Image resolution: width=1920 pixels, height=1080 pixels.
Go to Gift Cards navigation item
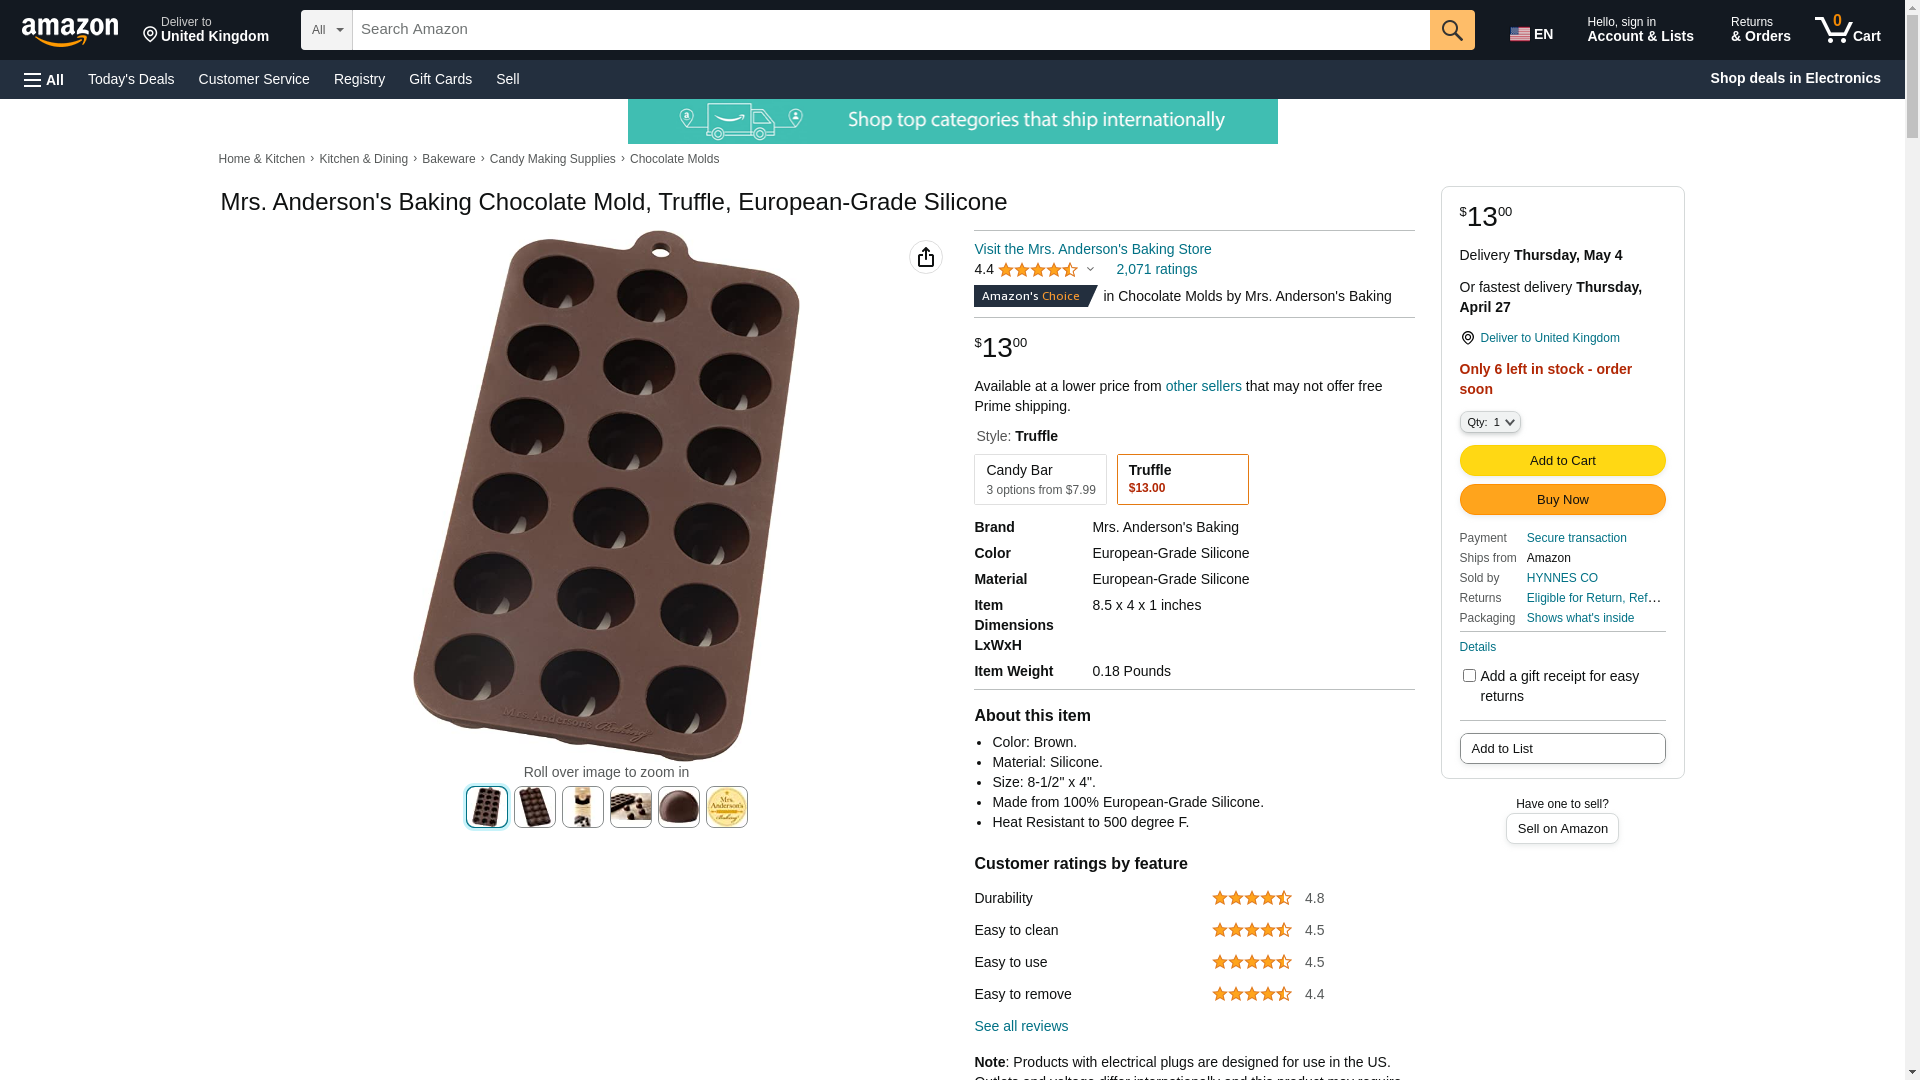coord(440,79)
